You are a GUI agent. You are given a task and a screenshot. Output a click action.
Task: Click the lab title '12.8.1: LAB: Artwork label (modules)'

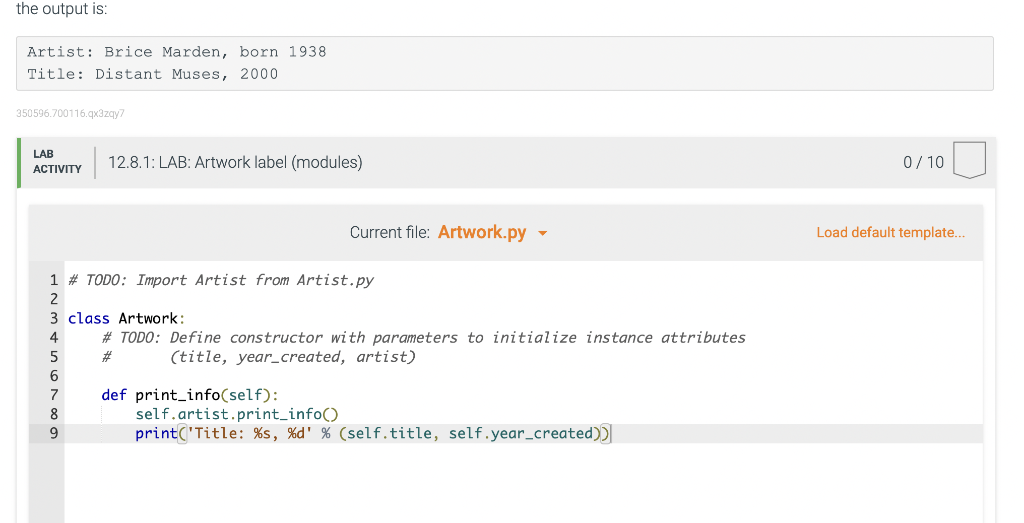pyautogui.click(x=235, y=162)
